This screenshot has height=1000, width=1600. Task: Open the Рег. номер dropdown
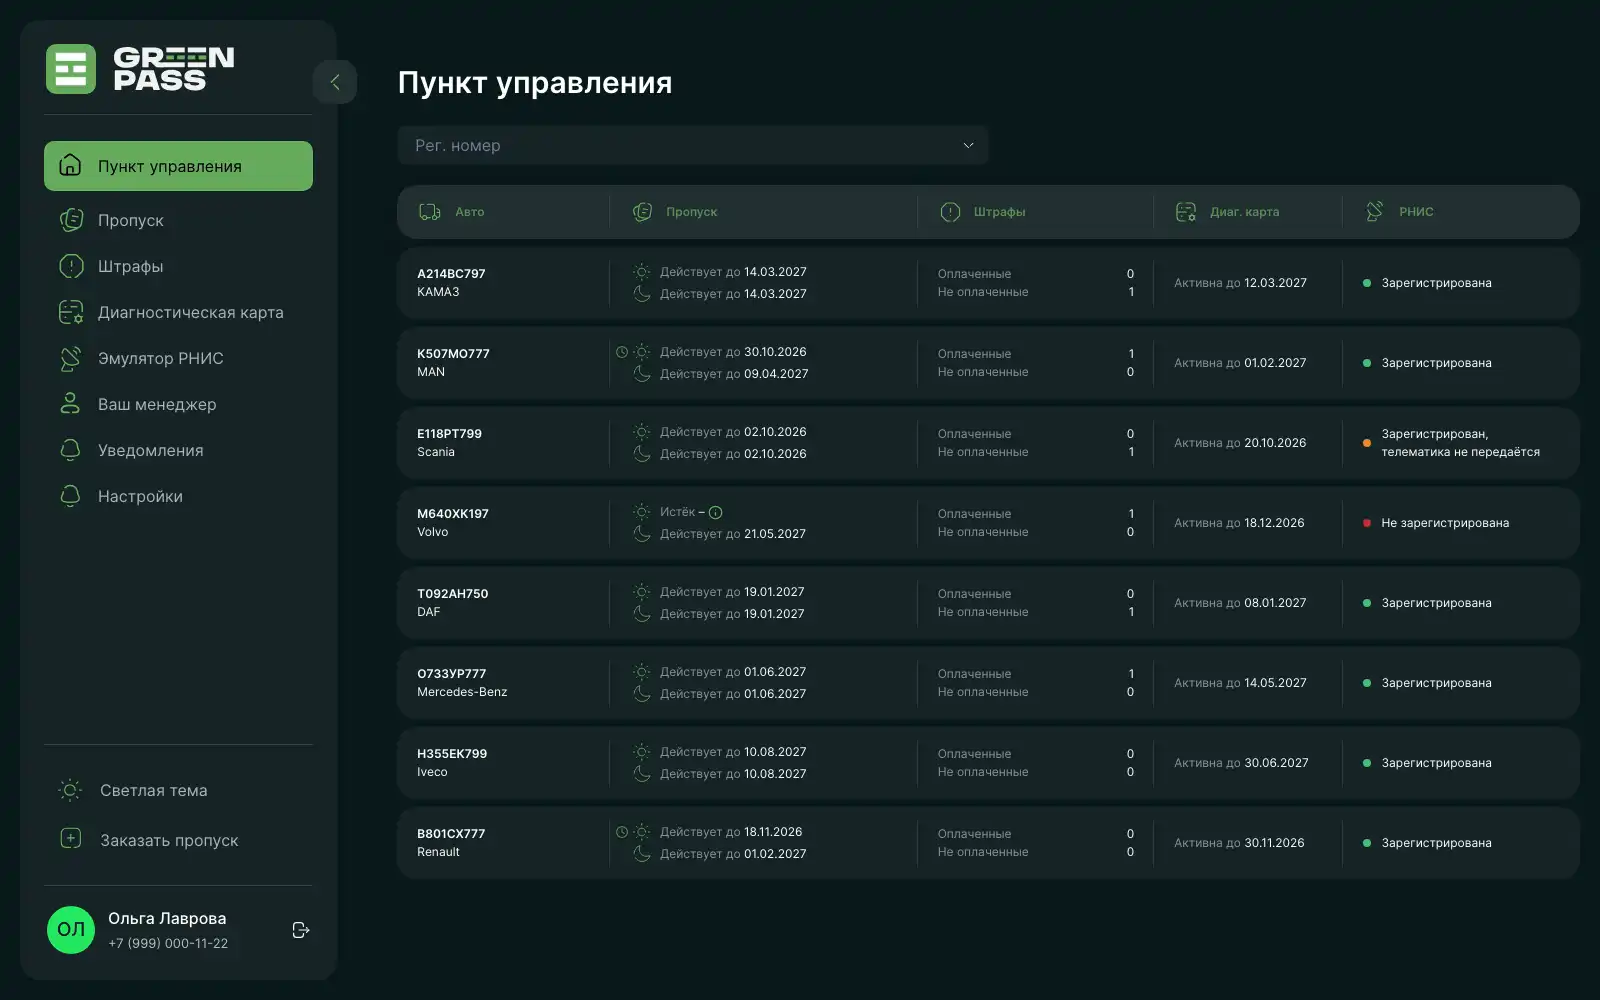pyautogui.click(x=693, y=145)
